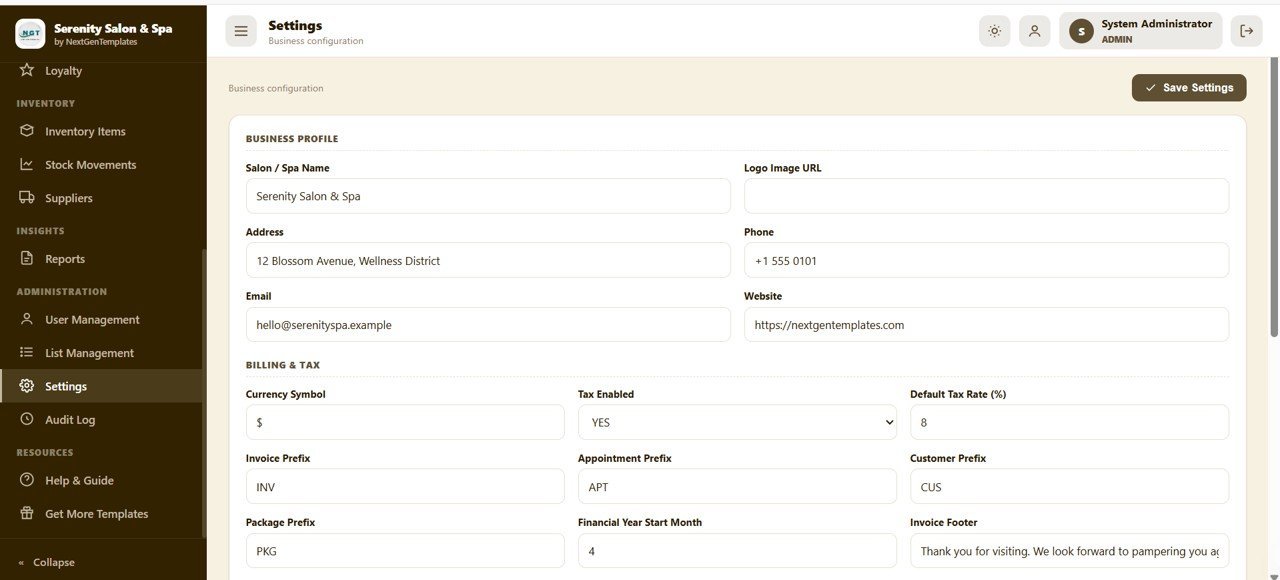Open Help & Guide link
The height and width of the screenshot is (580, 1280).
click(x=101, y=480)
